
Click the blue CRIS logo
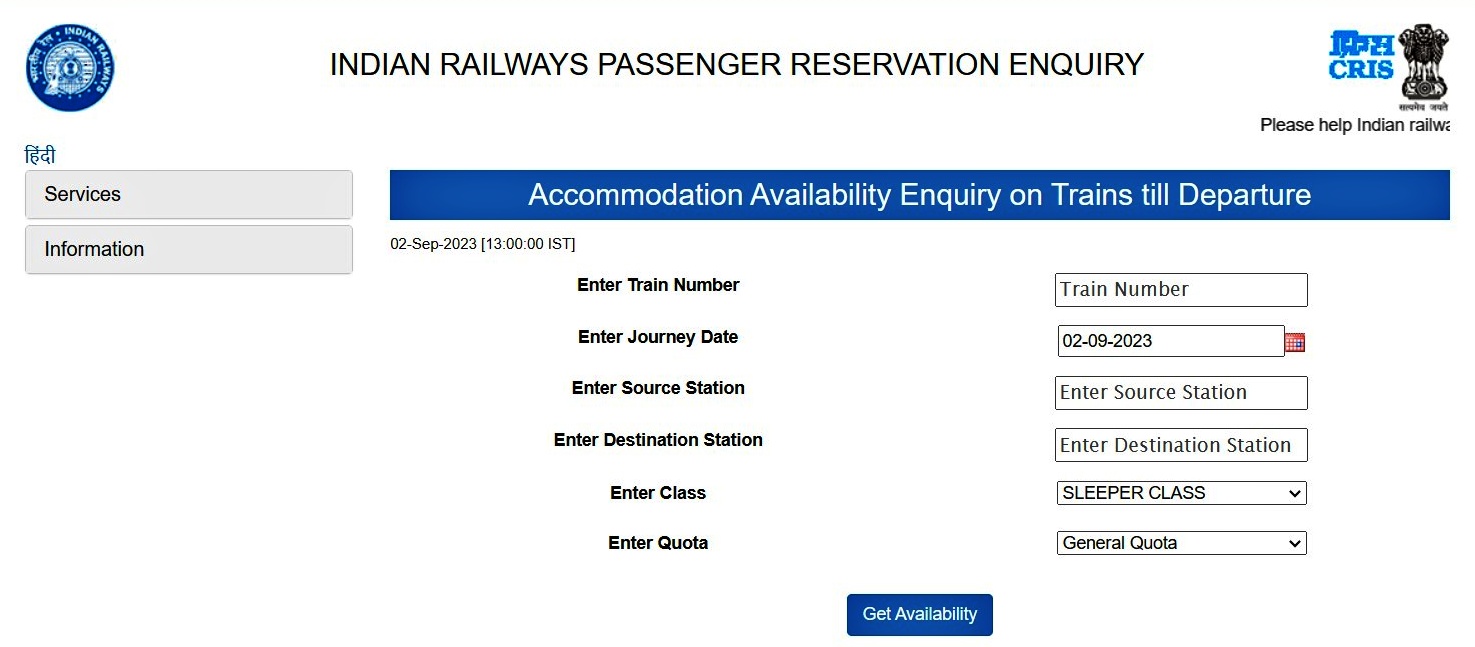1361,55
